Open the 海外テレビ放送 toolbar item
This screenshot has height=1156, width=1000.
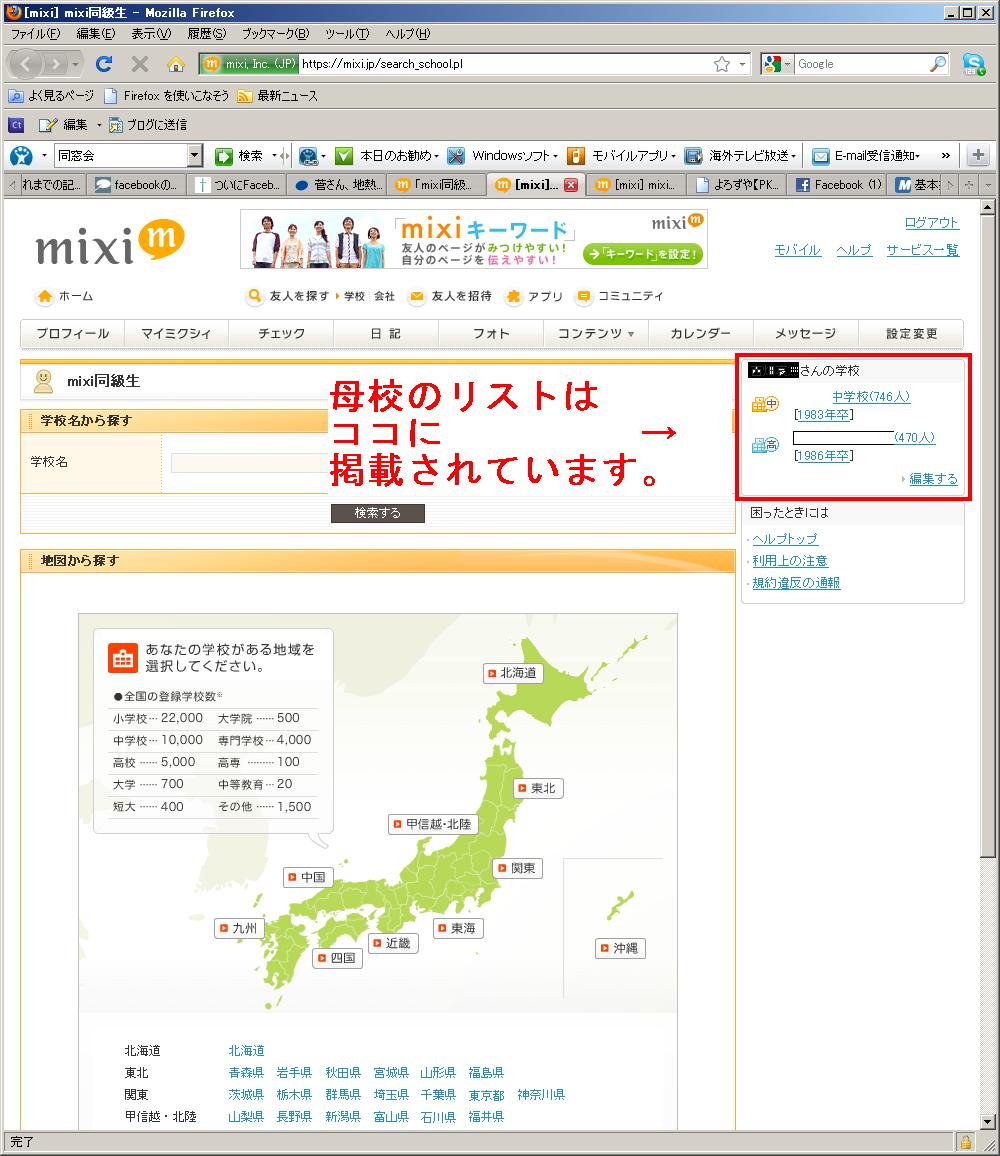pyautogui.click(x=740, y=156)
